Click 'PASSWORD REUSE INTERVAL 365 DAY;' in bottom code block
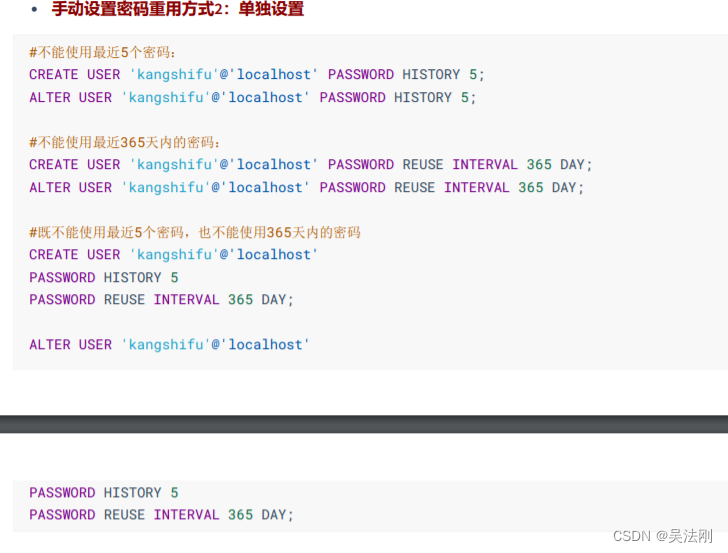 click(162, 515)
